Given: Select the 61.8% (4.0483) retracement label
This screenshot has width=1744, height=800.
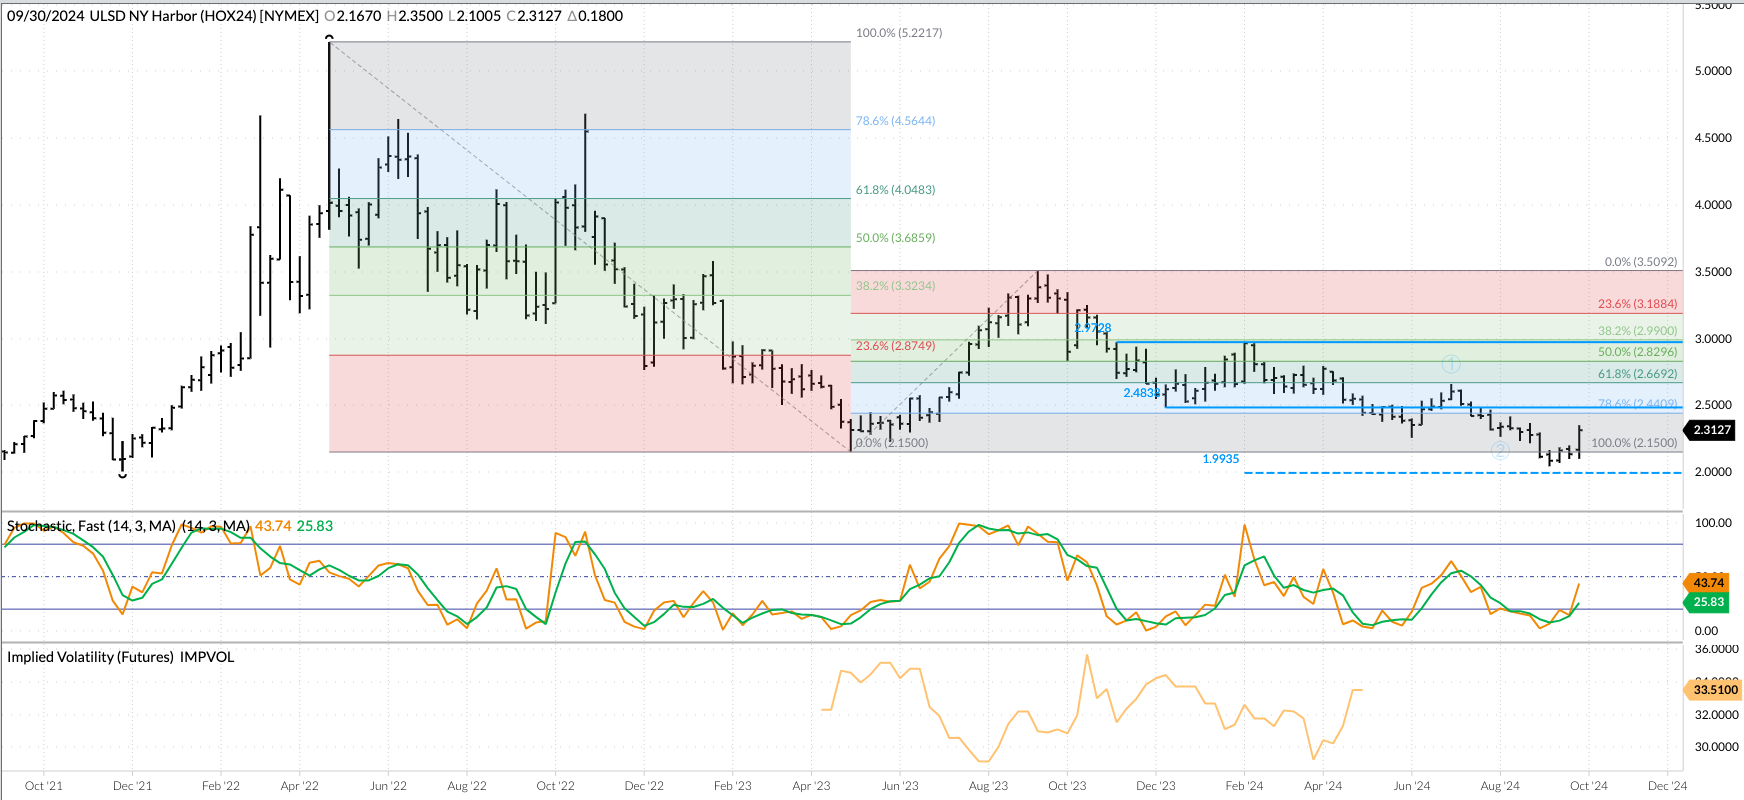Looking at the screenshot, I should pos(895,190).
